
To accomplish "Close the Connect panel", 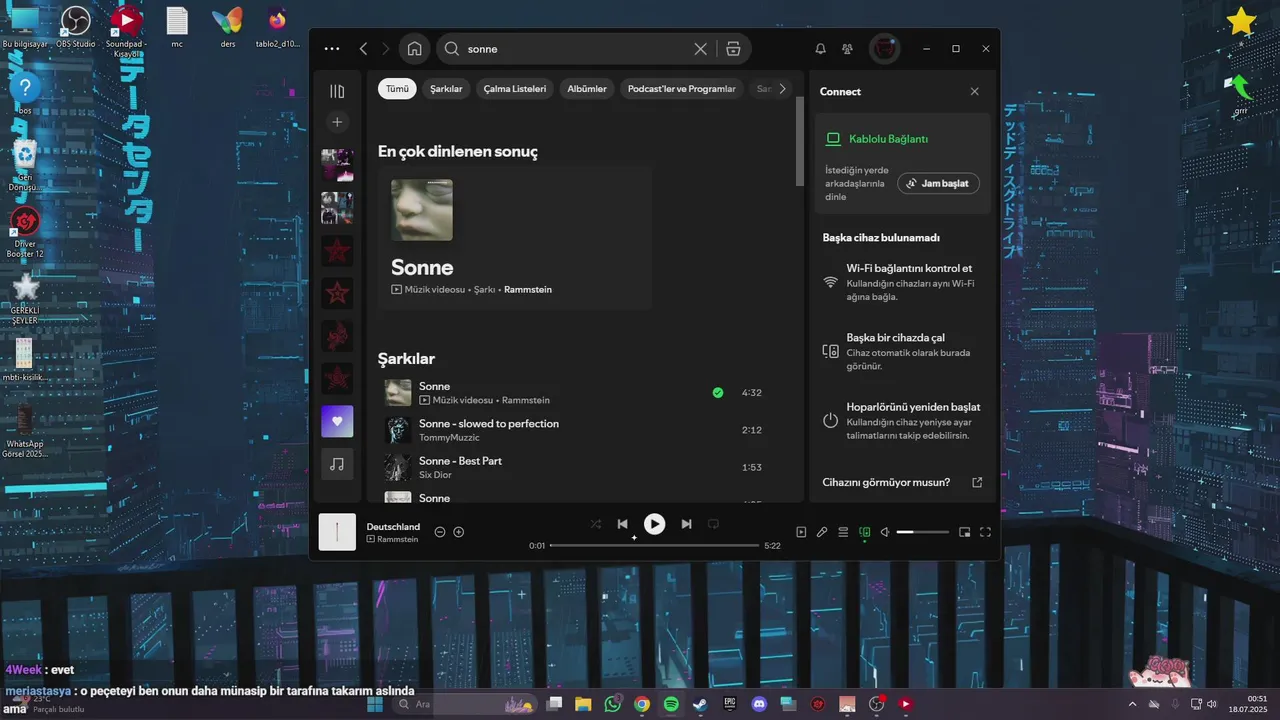I will (x=975, y=91).
